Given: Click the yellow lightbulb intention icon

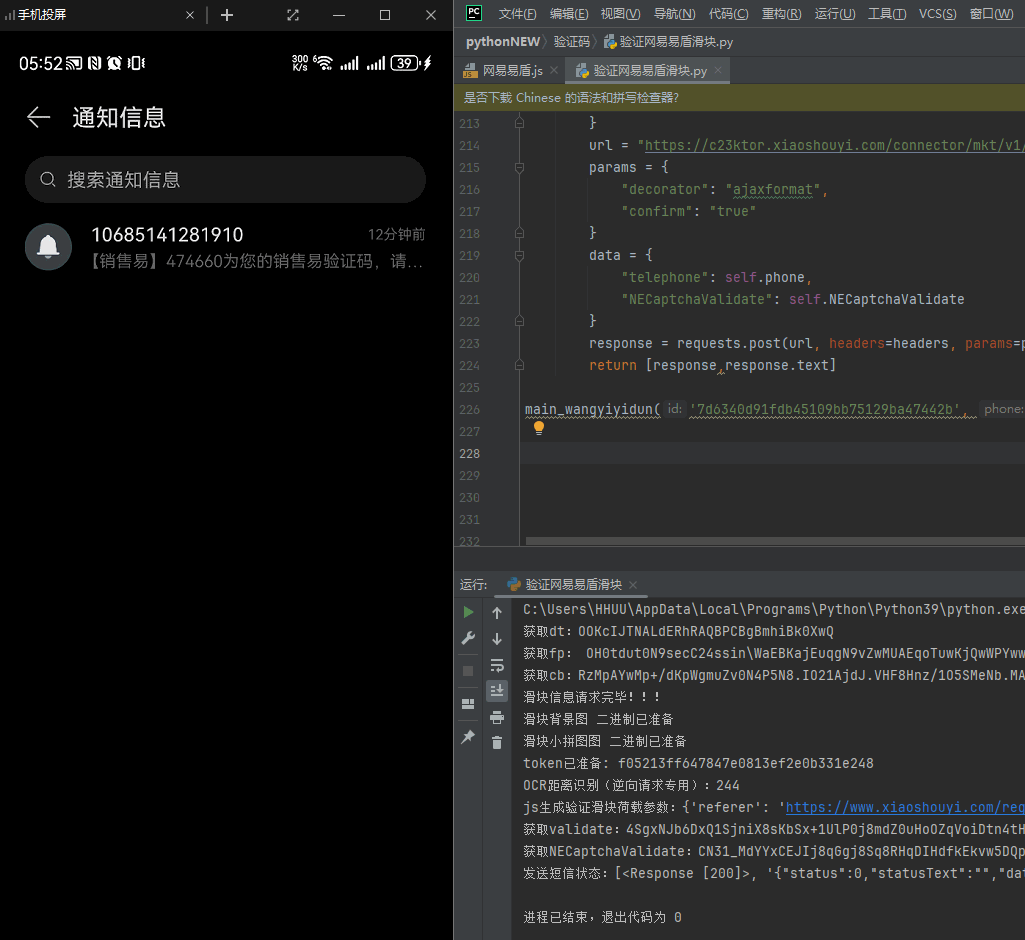Looking at the screenshot, I should pyautogui.click(x=539, y=427).
